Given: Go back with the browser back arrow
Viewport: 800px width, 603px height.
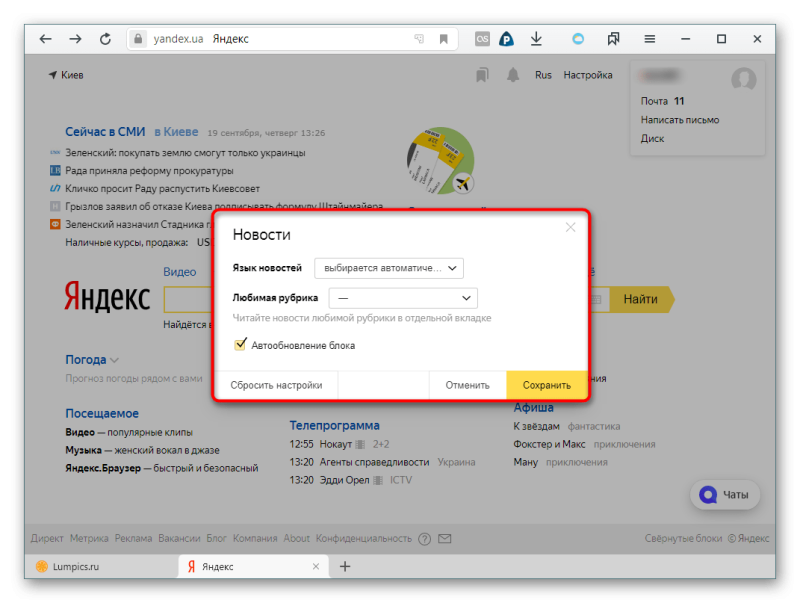Looking at the screenshot, I should 45,39.
